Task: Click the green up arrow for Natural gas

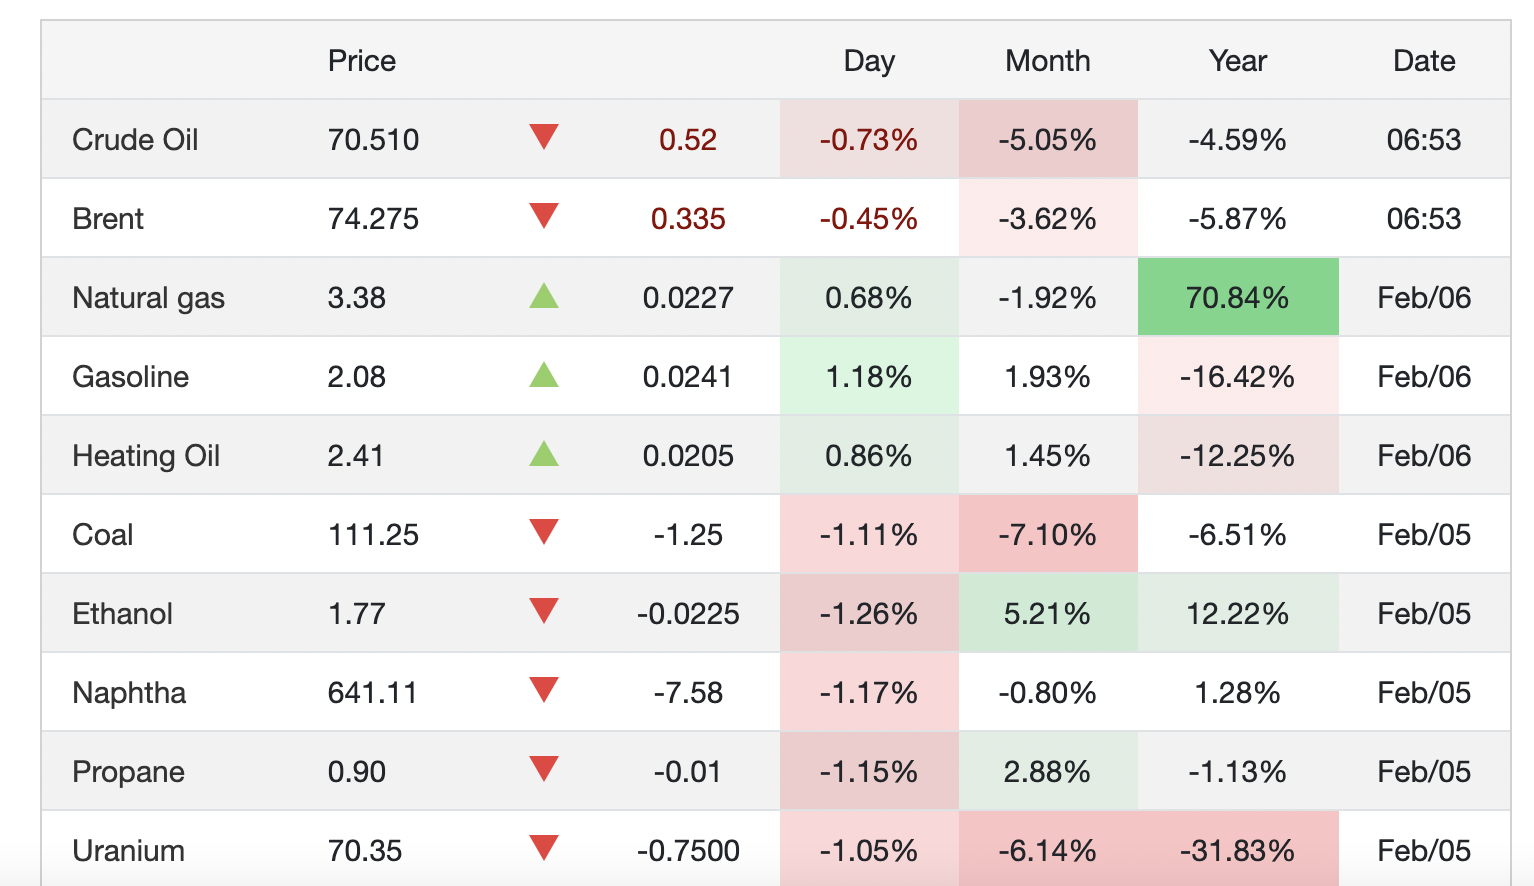Action: pyautogui.click(x=544, y=295)
